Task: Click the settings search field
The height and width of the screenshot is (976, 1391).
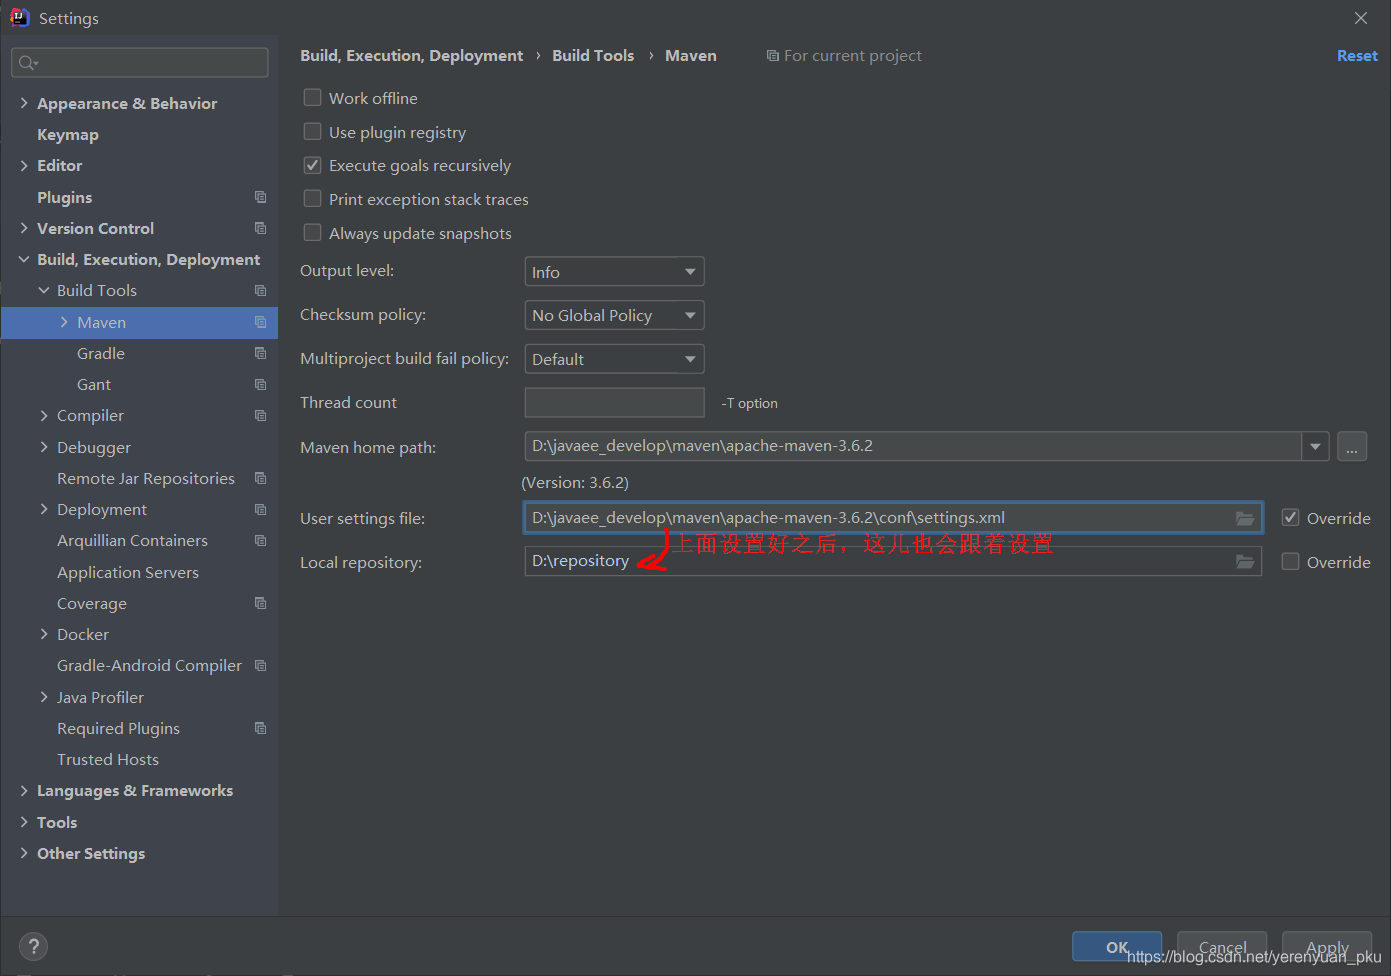Action: point(140,63)
